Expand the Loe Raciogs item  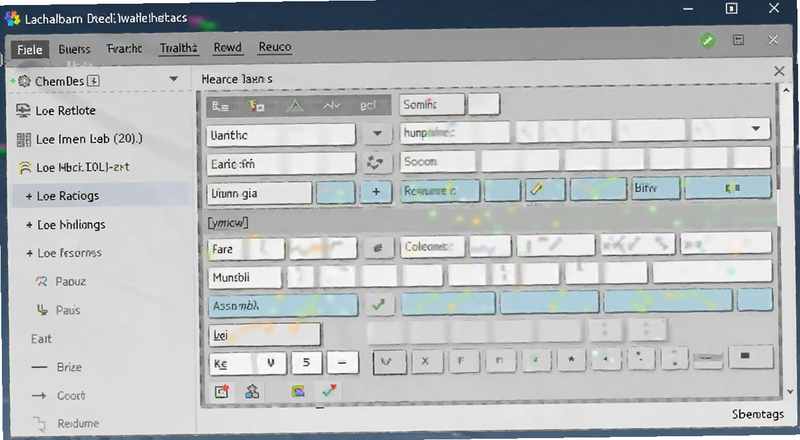pyautogui.click(x=29, y=196)
